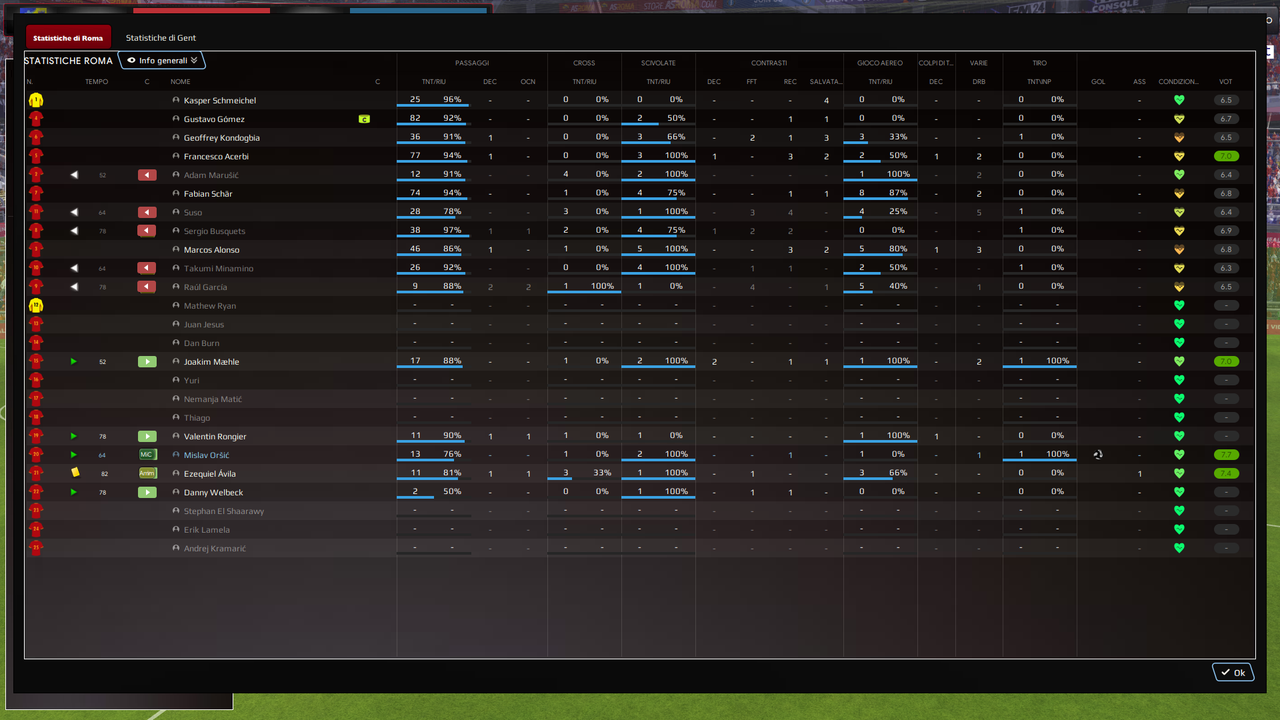The height and width of the screenshot is (720, 1280).
Task: Open Kasper Schmeichel's player profile
Action: tap(220, 100)
